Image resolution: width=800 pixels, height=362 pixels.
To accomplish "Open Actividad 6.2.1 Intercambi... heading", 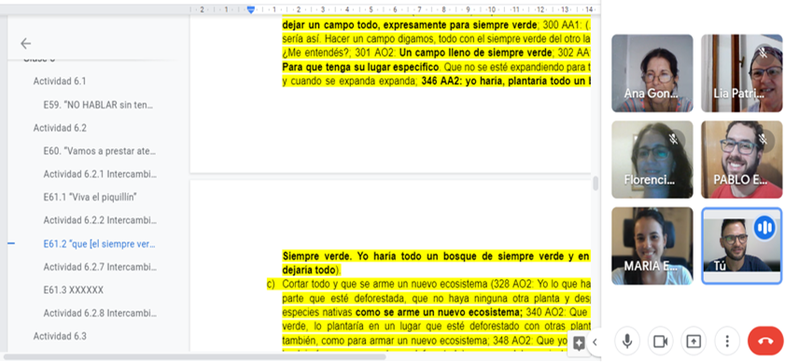I will point(100,174).
